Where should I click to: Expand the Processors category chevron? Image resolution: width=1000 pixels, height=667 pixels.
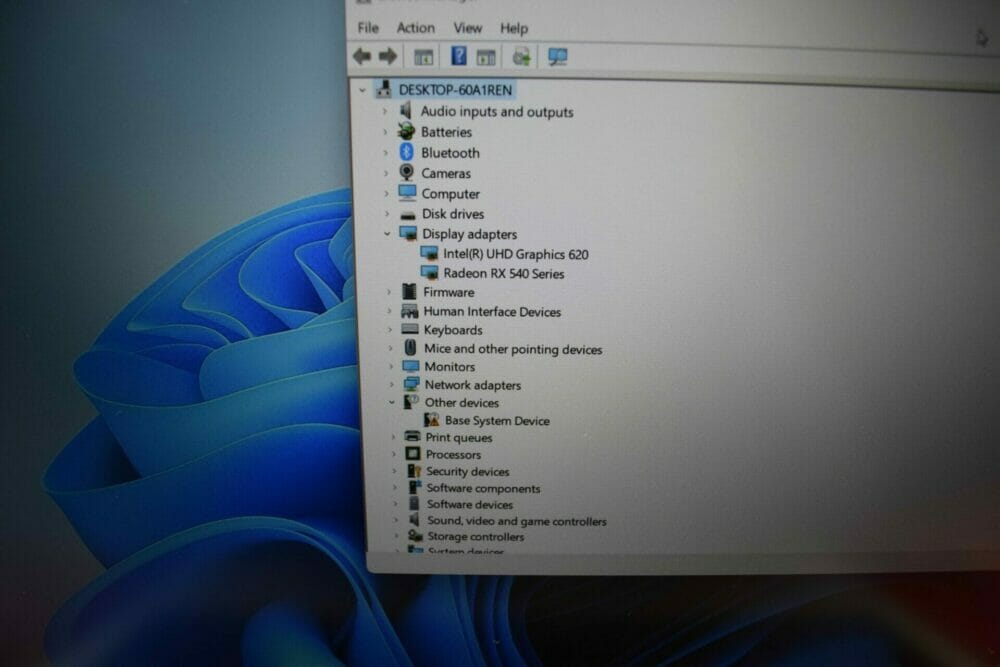(x=393, y=454)
